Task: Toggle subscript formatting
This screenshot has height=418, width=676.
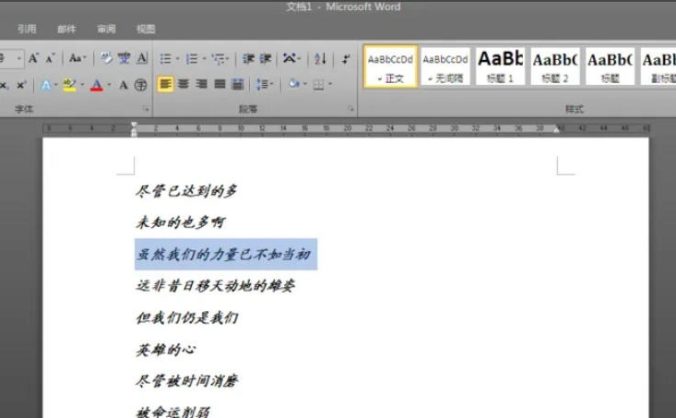Action: click(x=4, y=85)
